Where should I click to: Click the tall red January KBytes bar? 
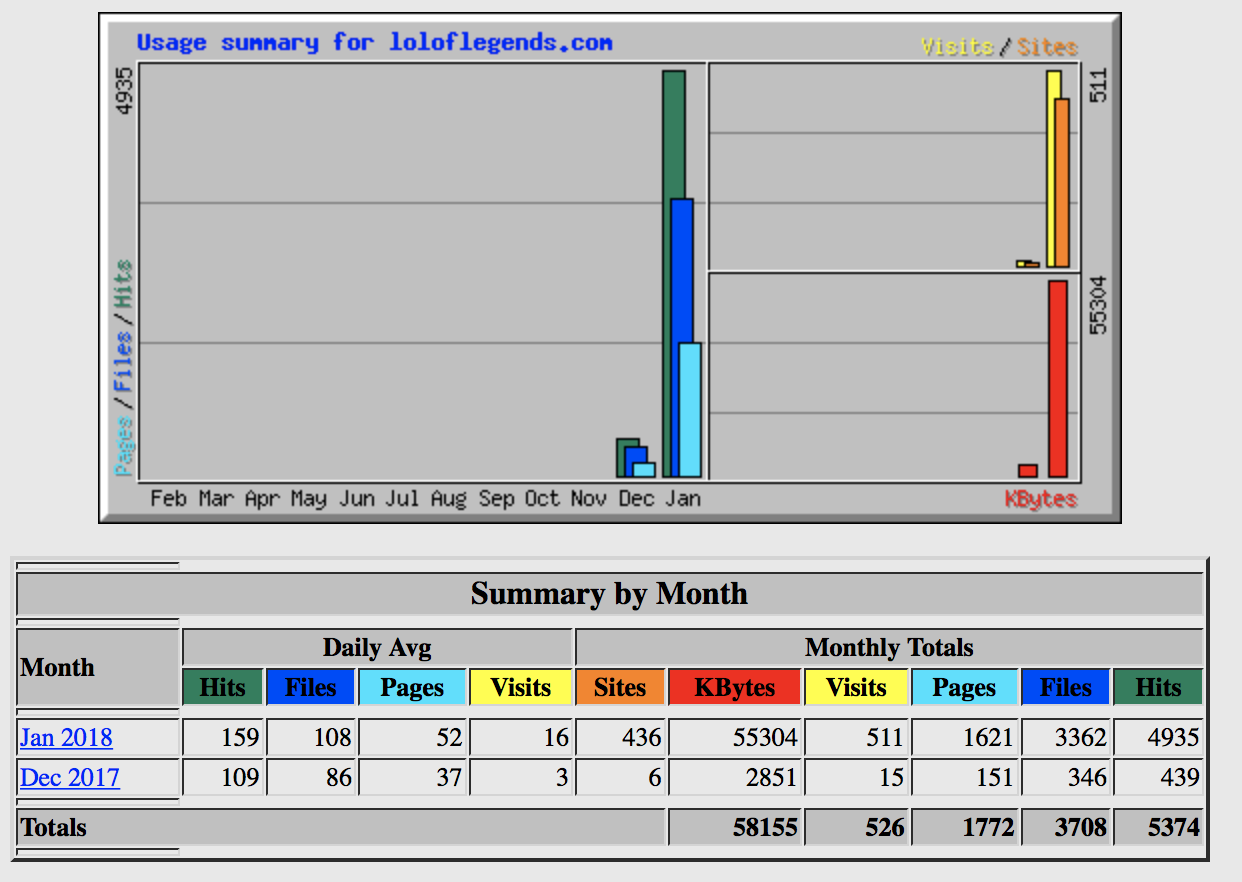point(1058,378)
